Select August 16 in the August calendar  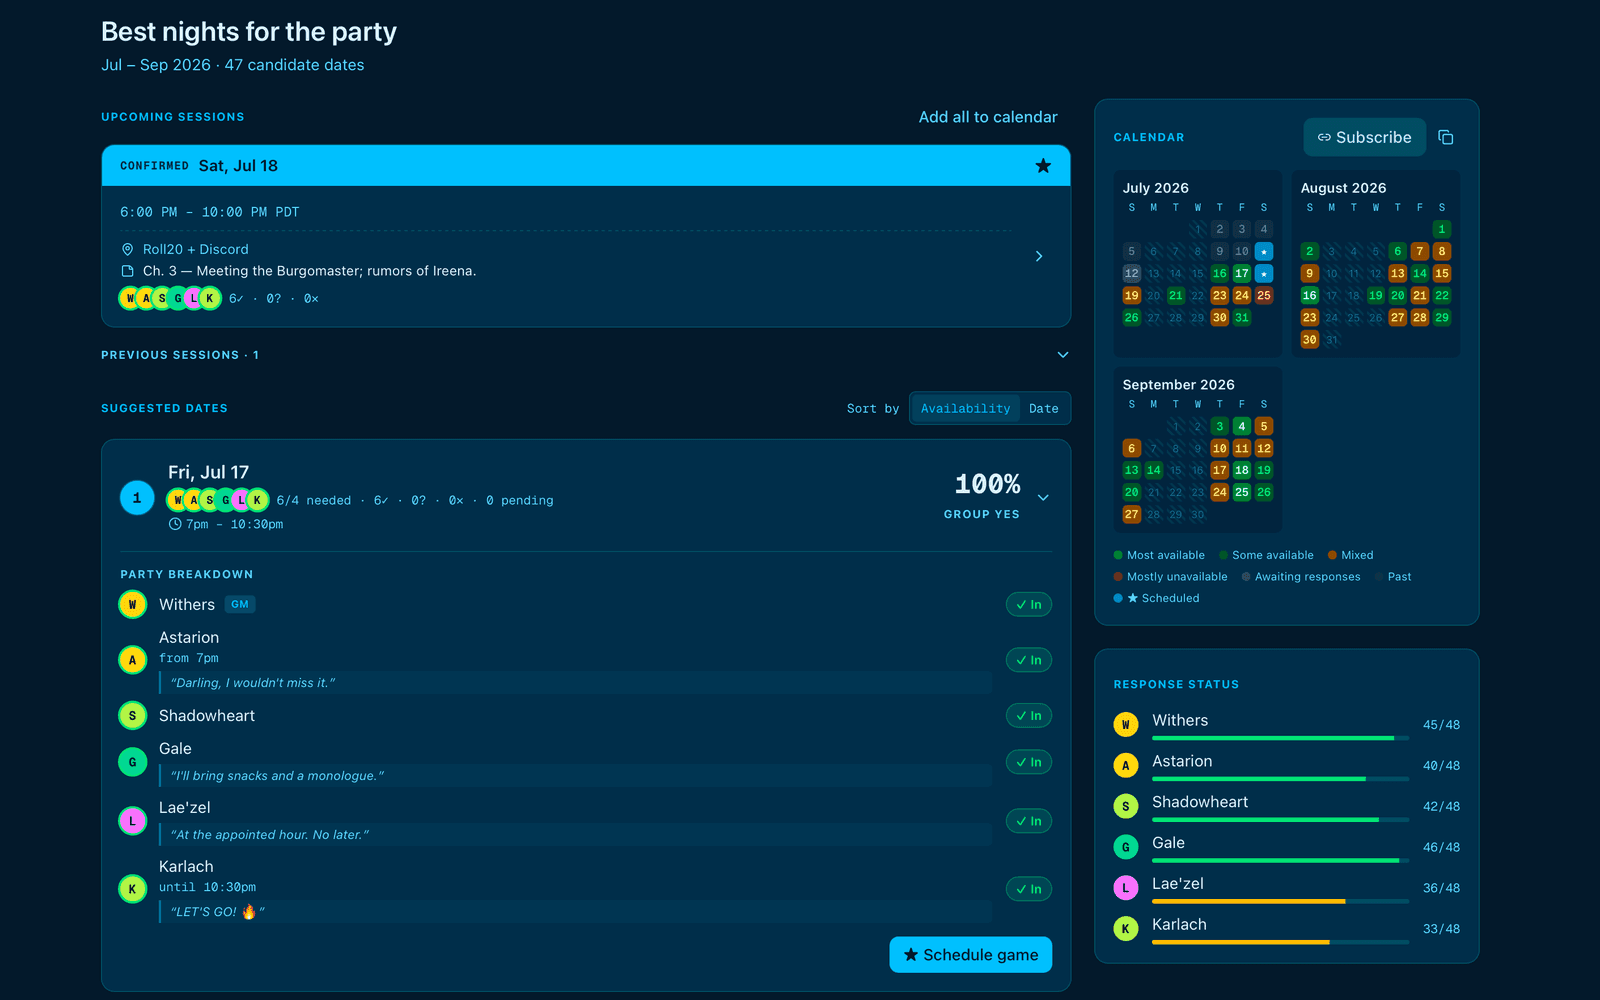coord(1310,295)
